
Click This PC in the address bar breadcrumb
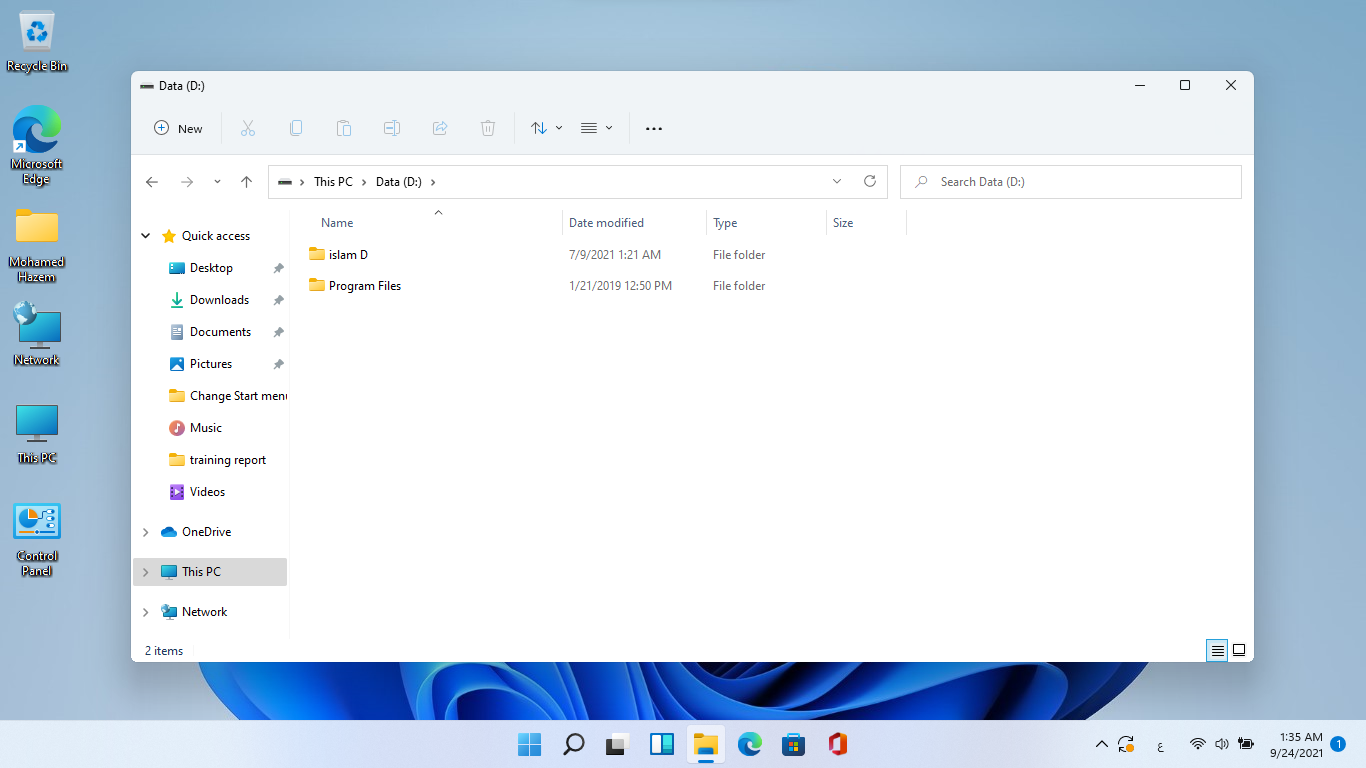pyautogui.click(x=333, y=182)
